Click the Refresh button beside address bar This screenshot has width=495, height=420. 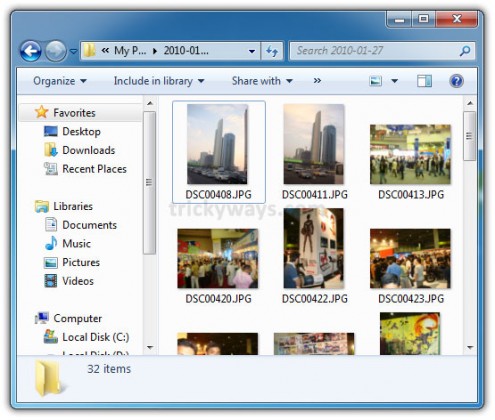[272, 51]
